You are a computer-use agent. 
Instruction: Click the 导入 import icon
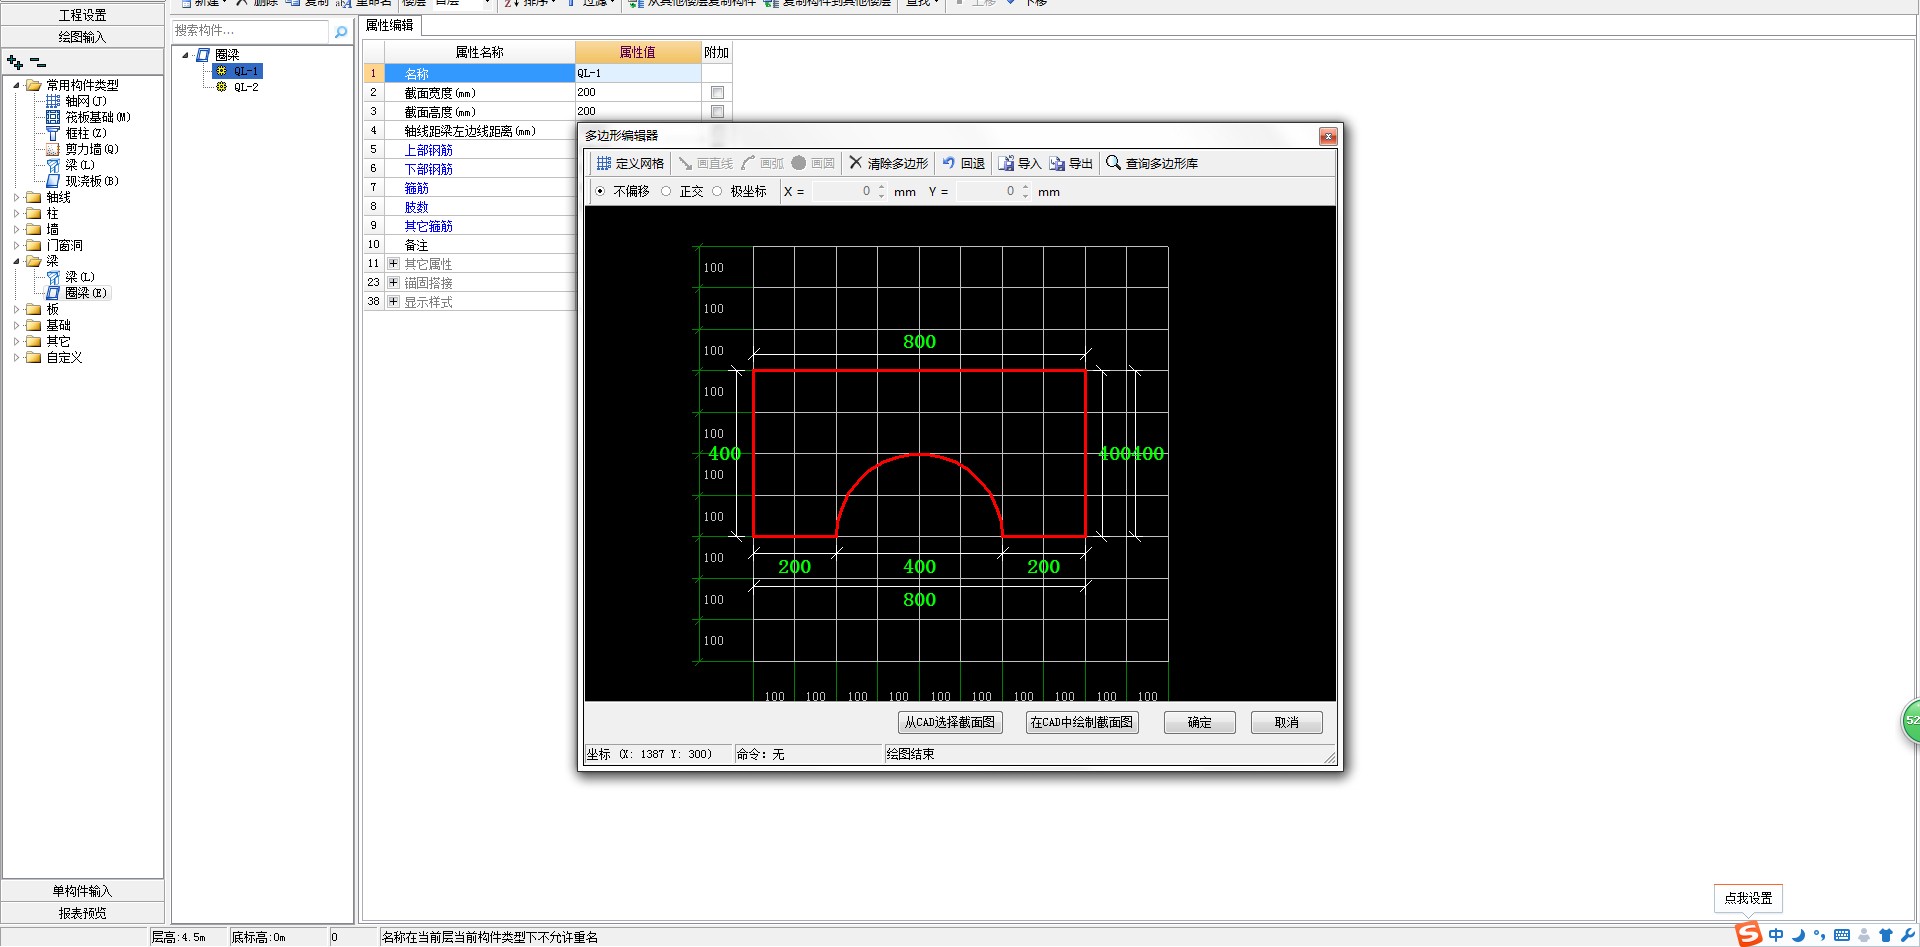tap(1006, 163)
